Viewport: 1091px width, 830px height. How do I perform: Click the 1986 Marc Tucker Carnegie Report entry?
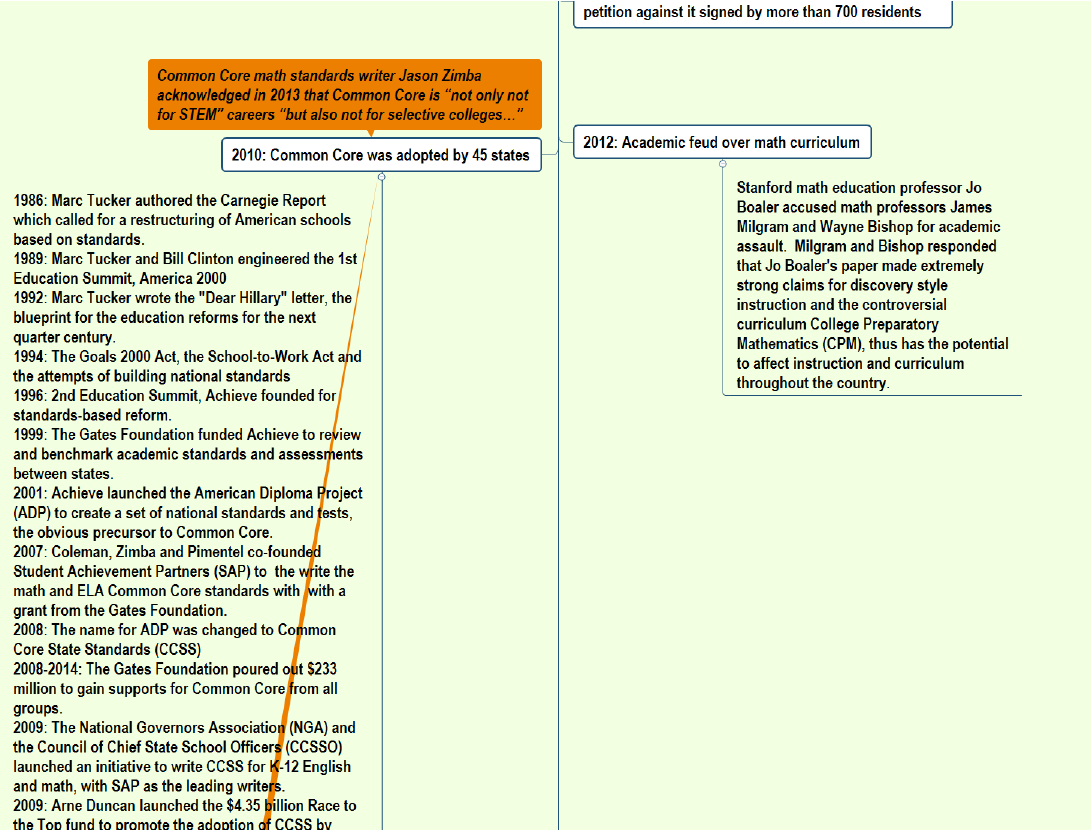tap(180, 220)
